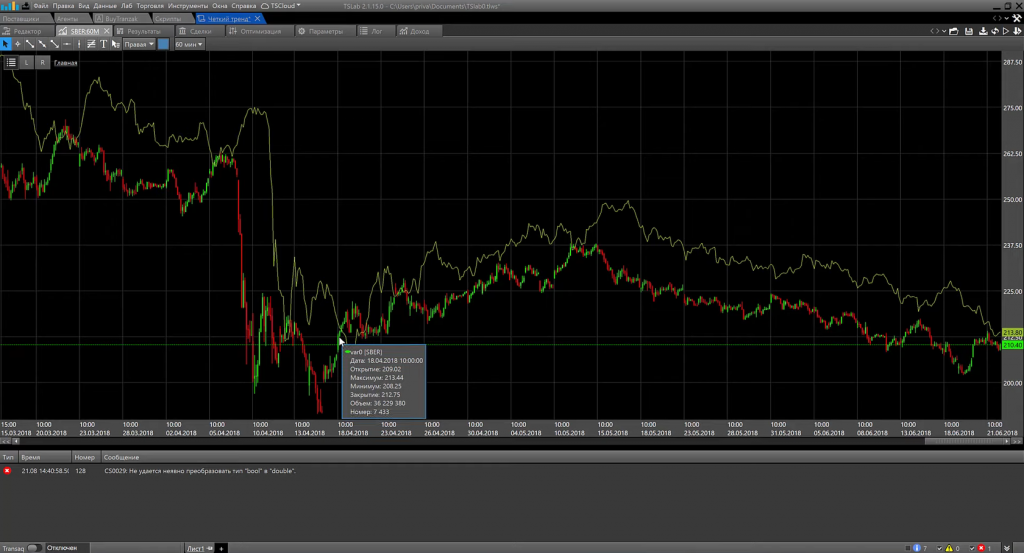Click the Главная pane label link
Image resolution: width=1024 pixels, height=553 pixels.
(65, 63)
